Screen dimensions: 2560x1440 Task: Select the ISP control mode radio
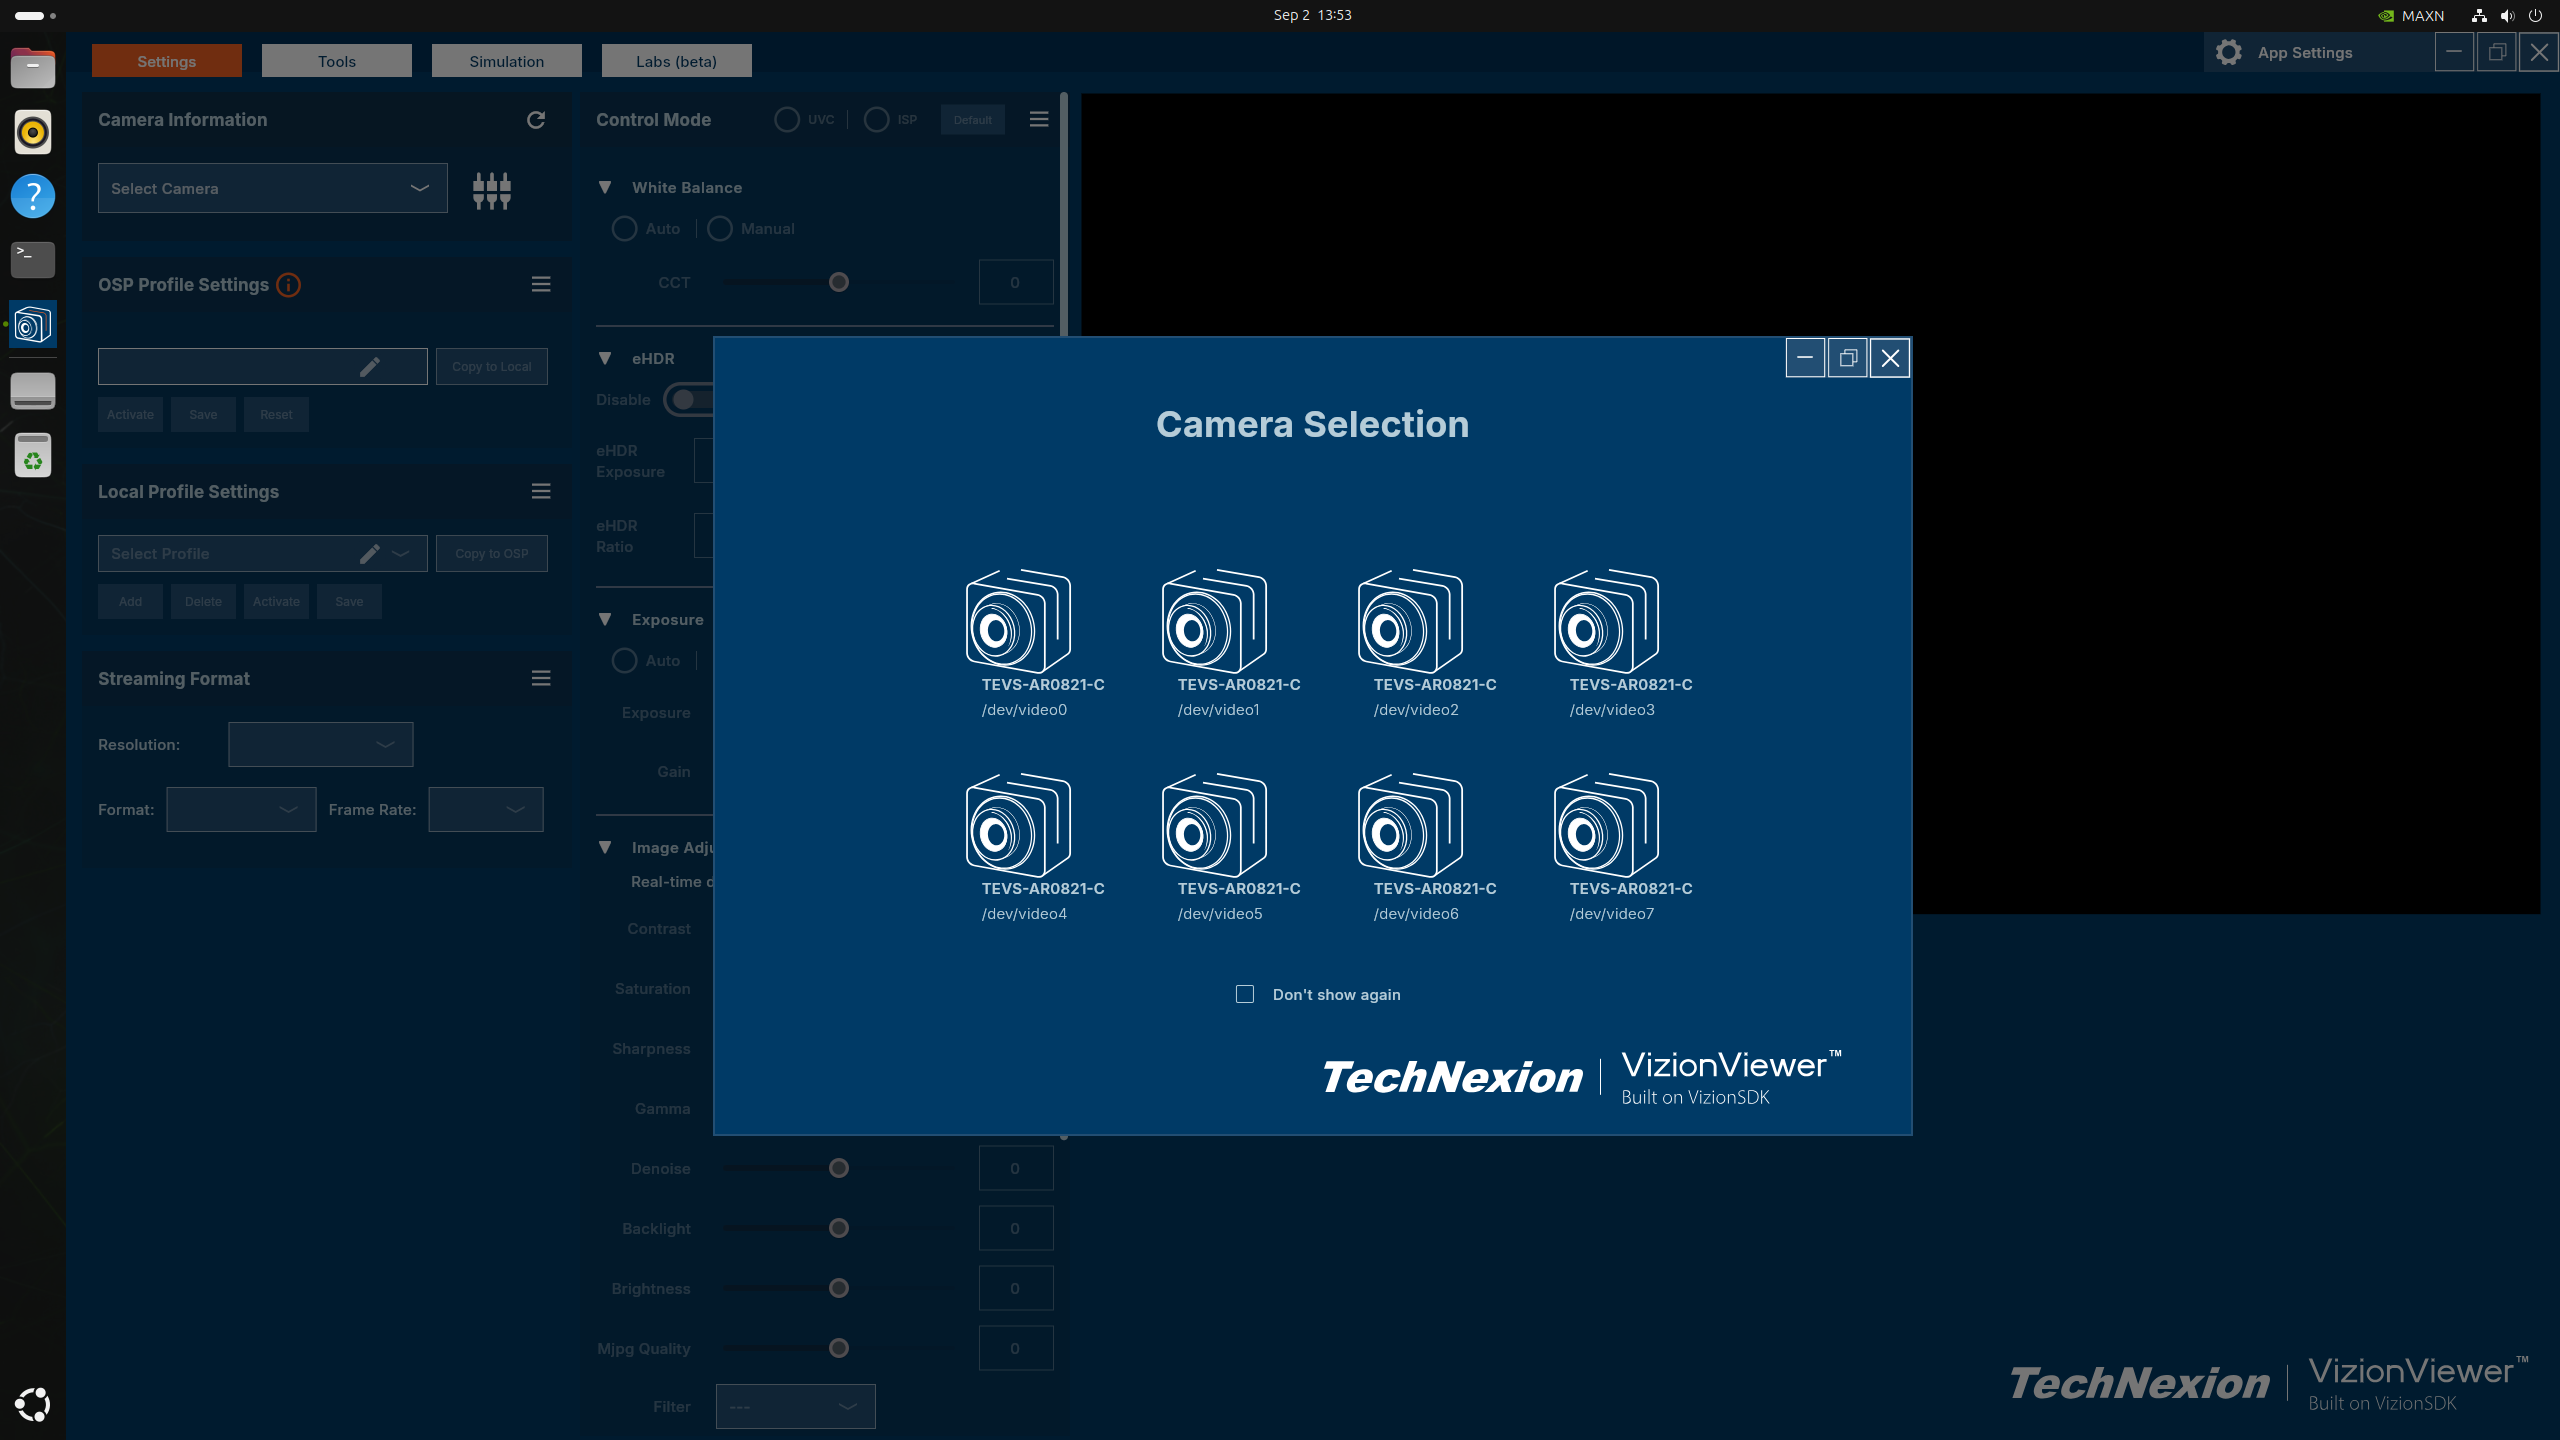(876, 120)
